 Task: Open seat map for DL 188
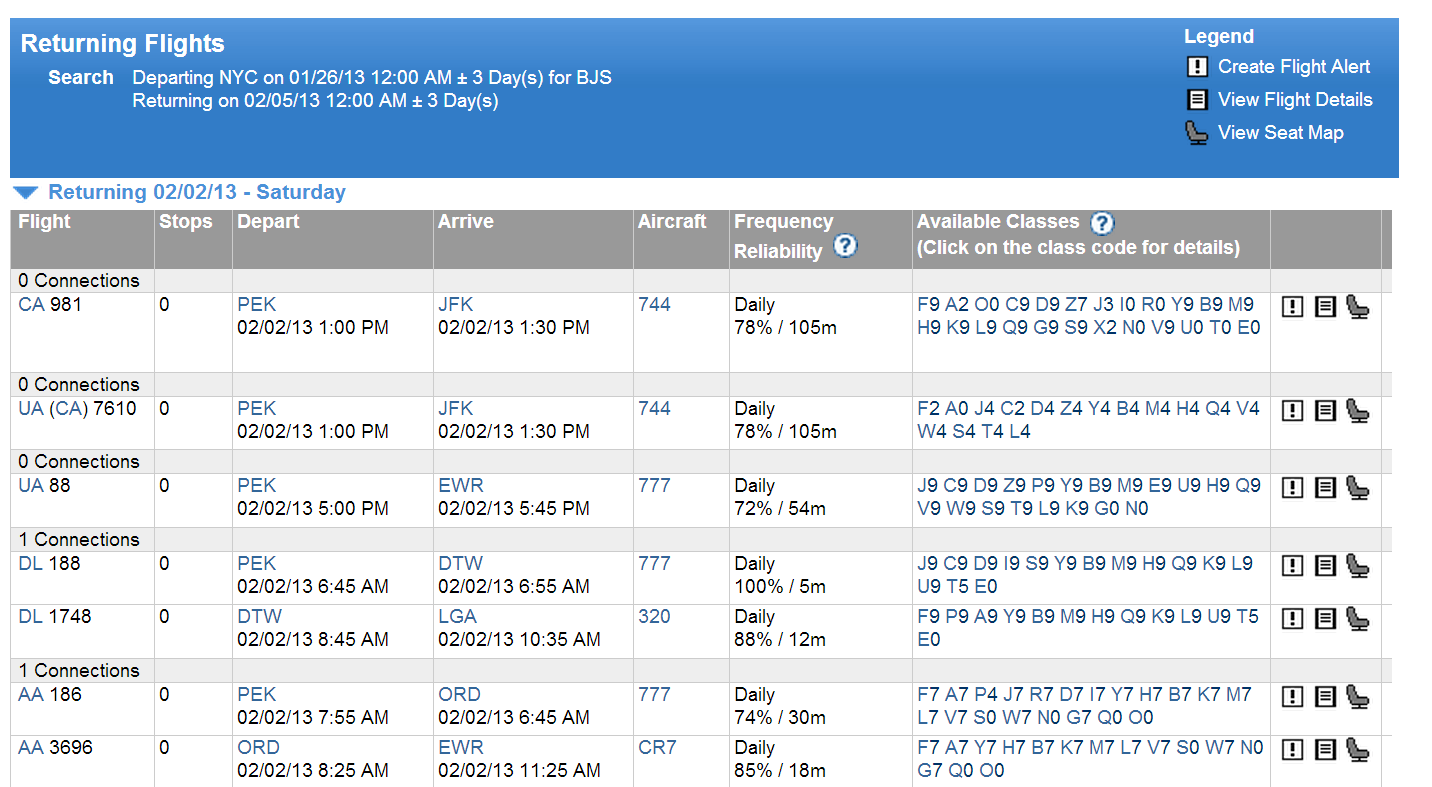(1357, 566)
